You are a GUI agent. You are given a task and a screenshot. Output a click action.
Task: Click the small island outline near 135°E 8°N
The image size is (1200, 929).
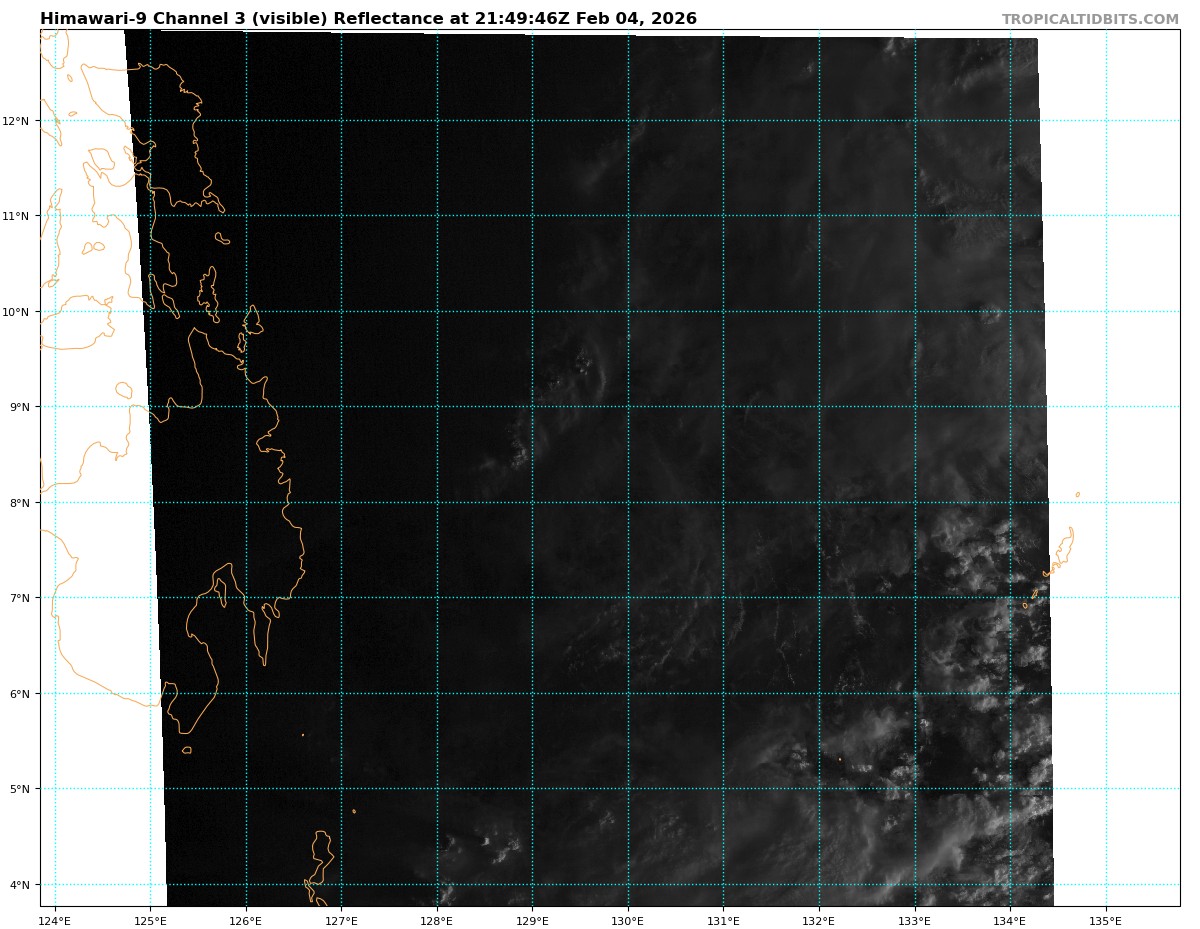1077,494
